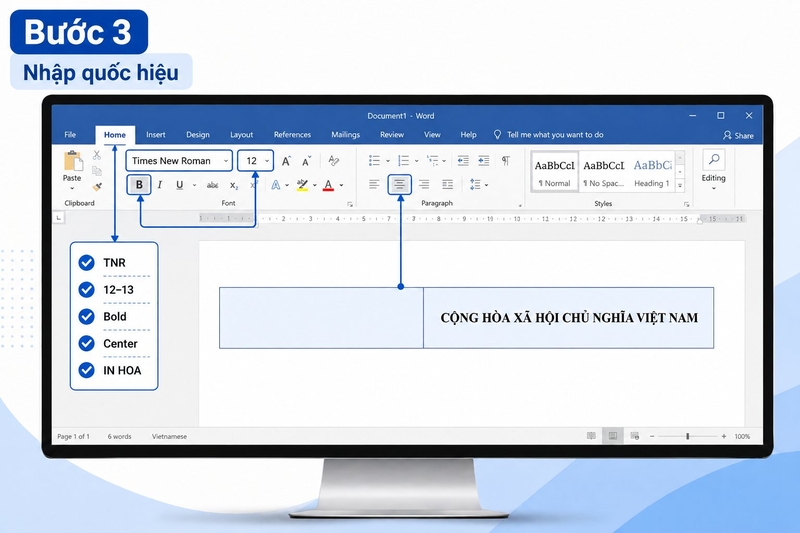Switch to Read Mode view
Screen dimensions: 800x533
(x=591, y=436)
